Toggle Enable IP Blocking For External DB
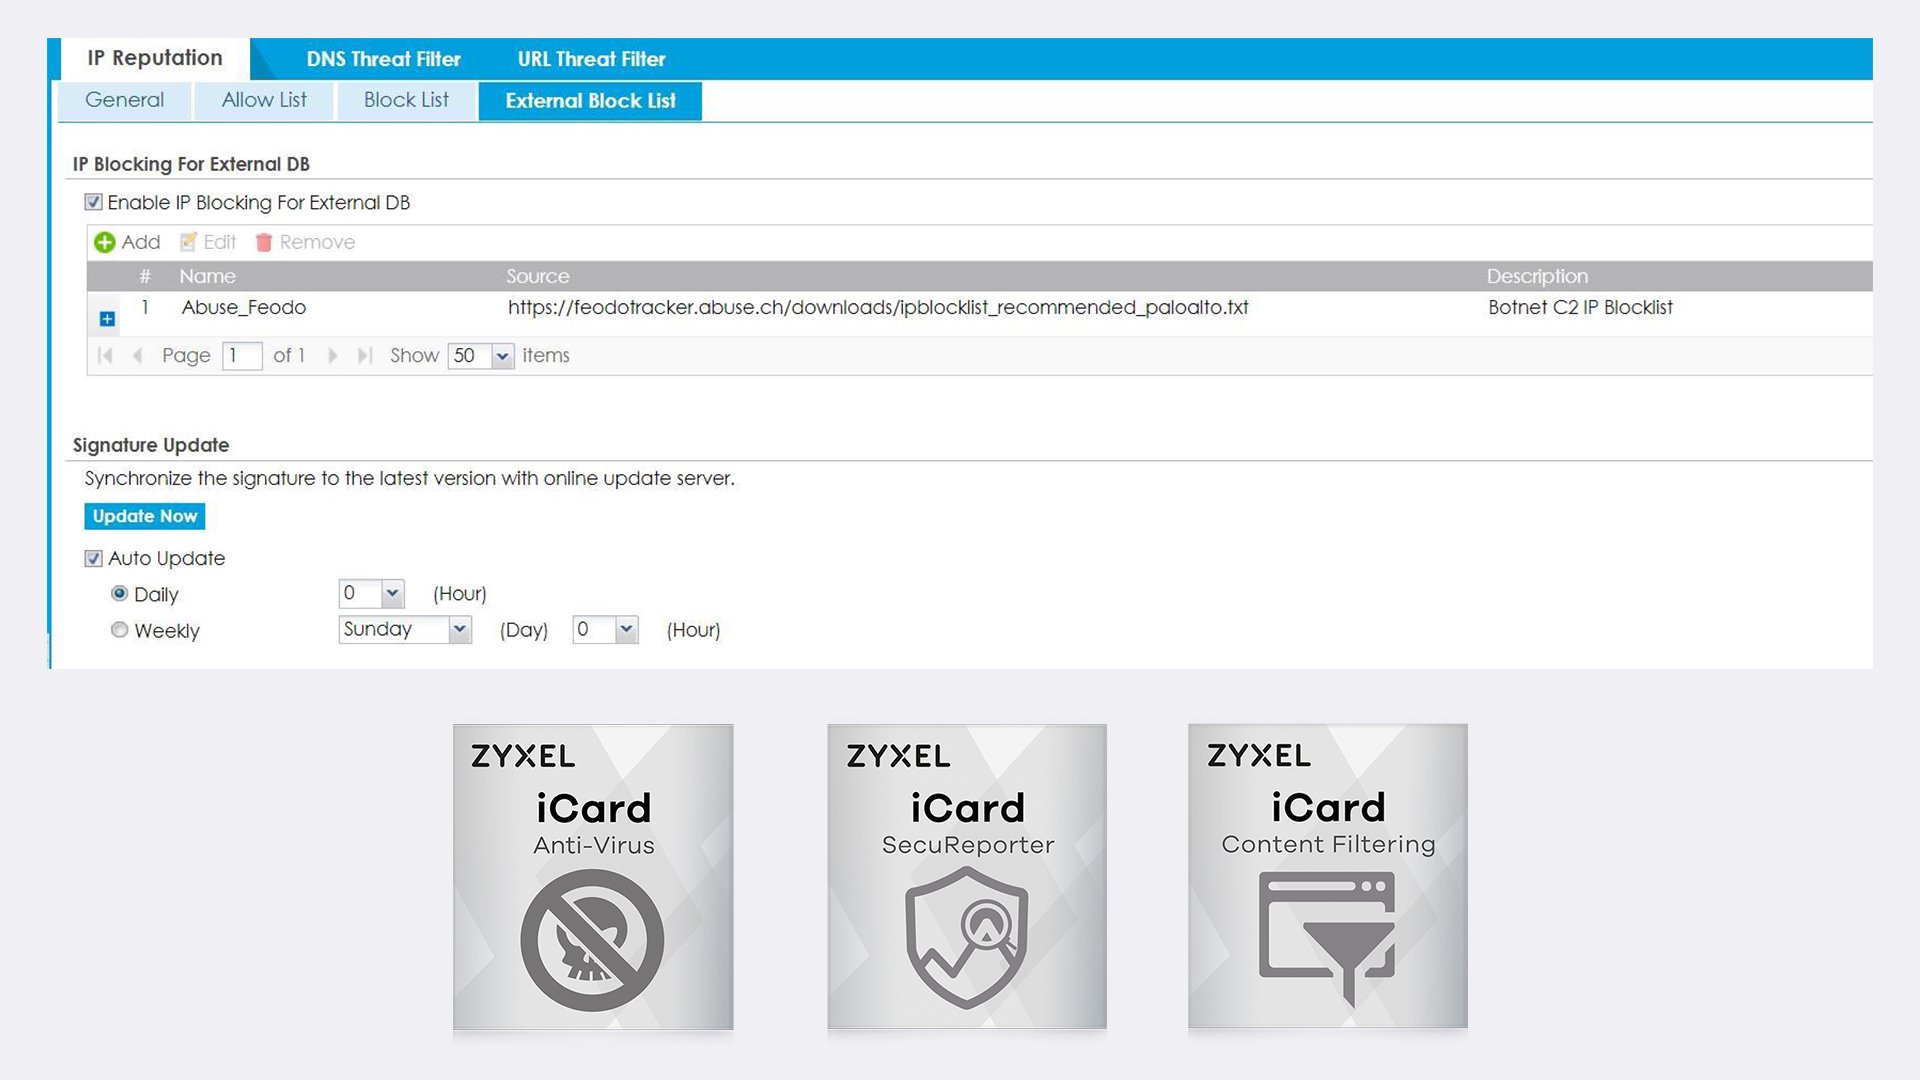Image resolution: width=1920 pixels, height=1080 pixels. [x=94, y=202]
